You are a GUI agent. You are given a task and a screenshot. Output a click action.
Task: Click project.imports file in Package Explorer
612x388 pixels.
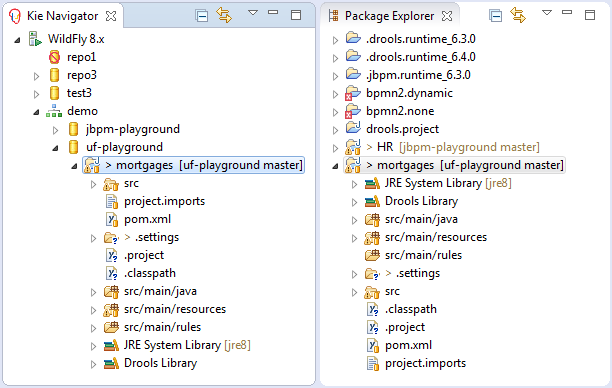click(425, 363)
